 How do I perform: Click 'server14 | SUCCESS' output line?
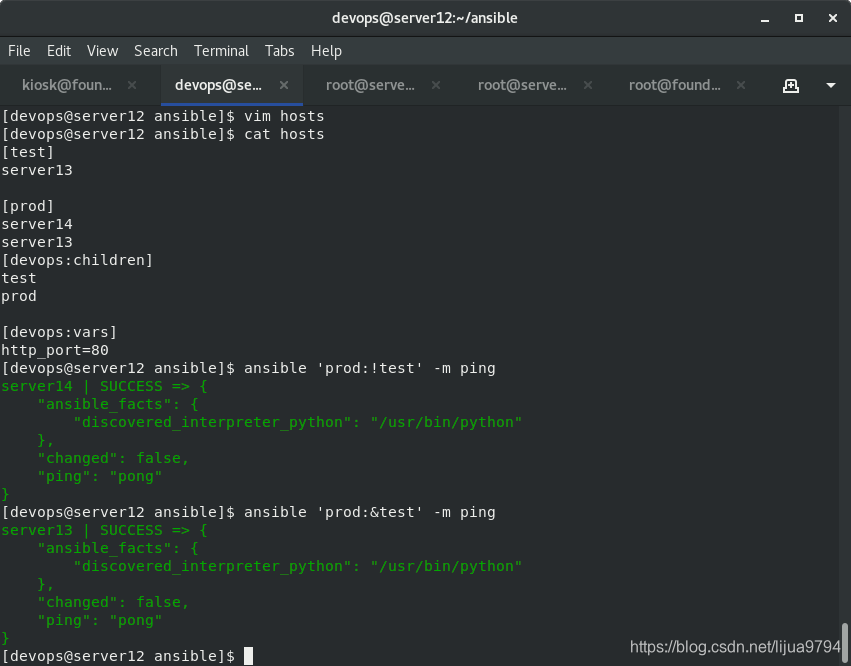point(104,386)
